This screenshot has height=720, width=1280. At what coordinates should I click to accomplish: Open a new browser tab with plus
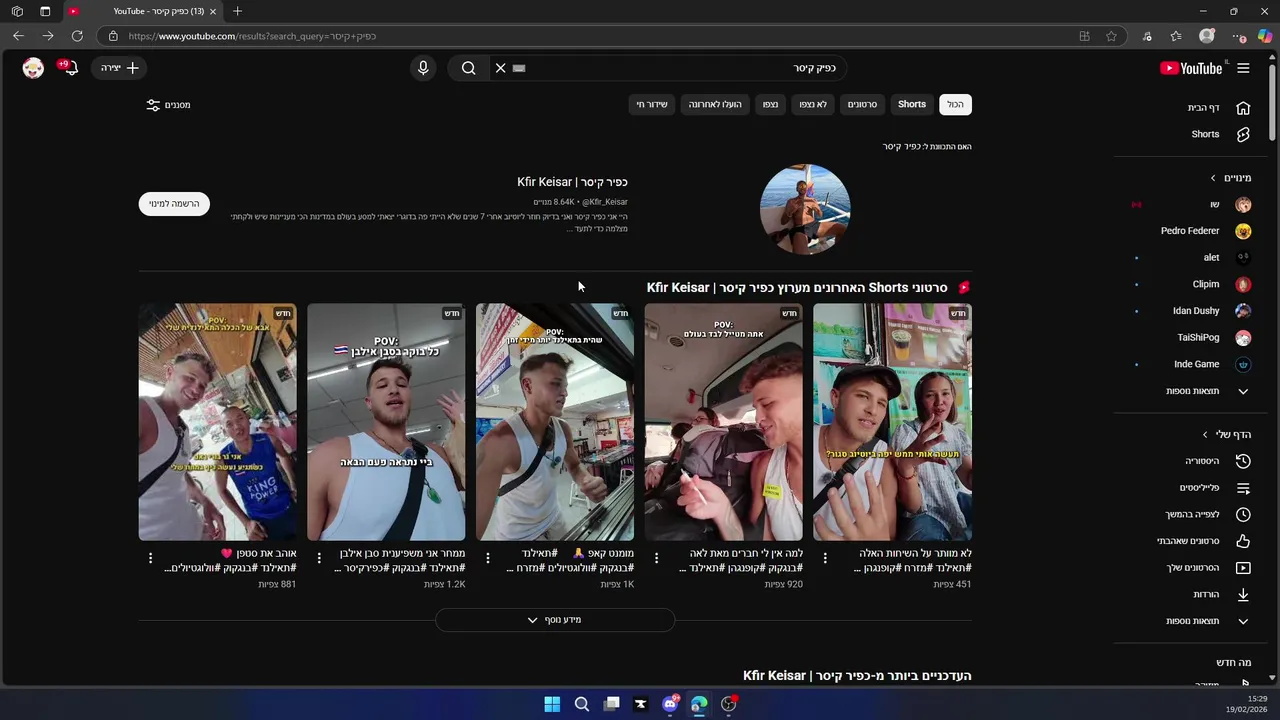[237, 11]
